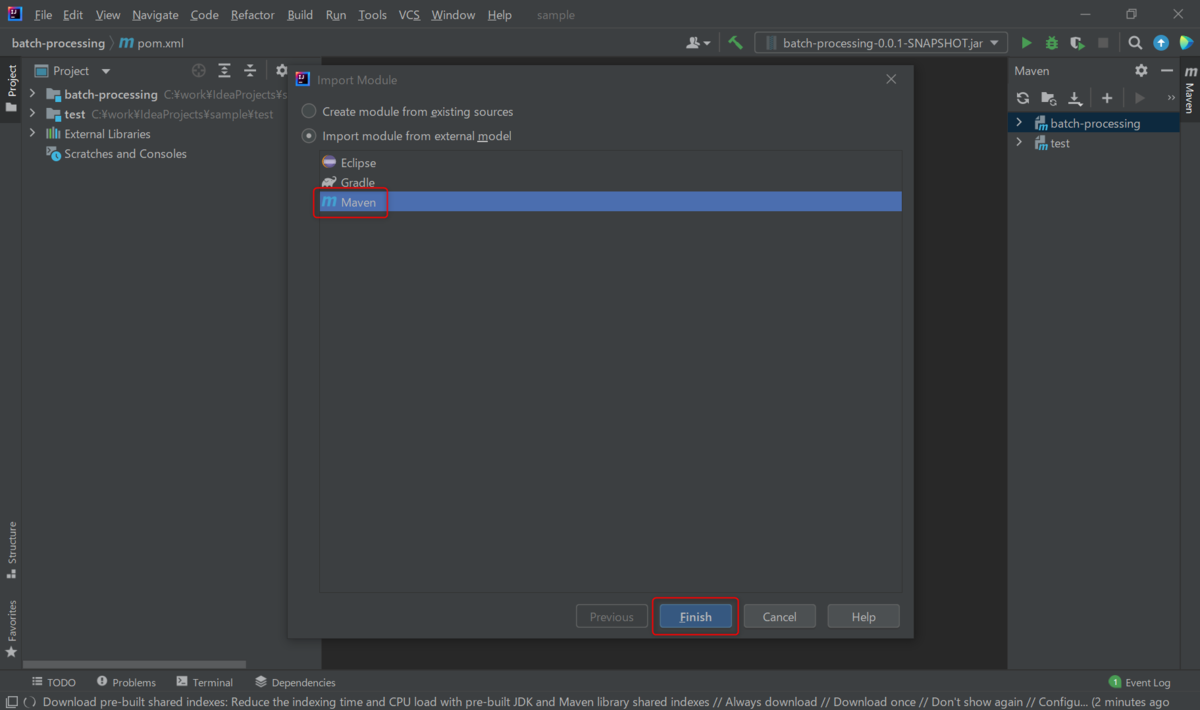The width and height of the screenshot is (1200, 710).
Task: Open the Refactor menu
Action: (252, 15)
